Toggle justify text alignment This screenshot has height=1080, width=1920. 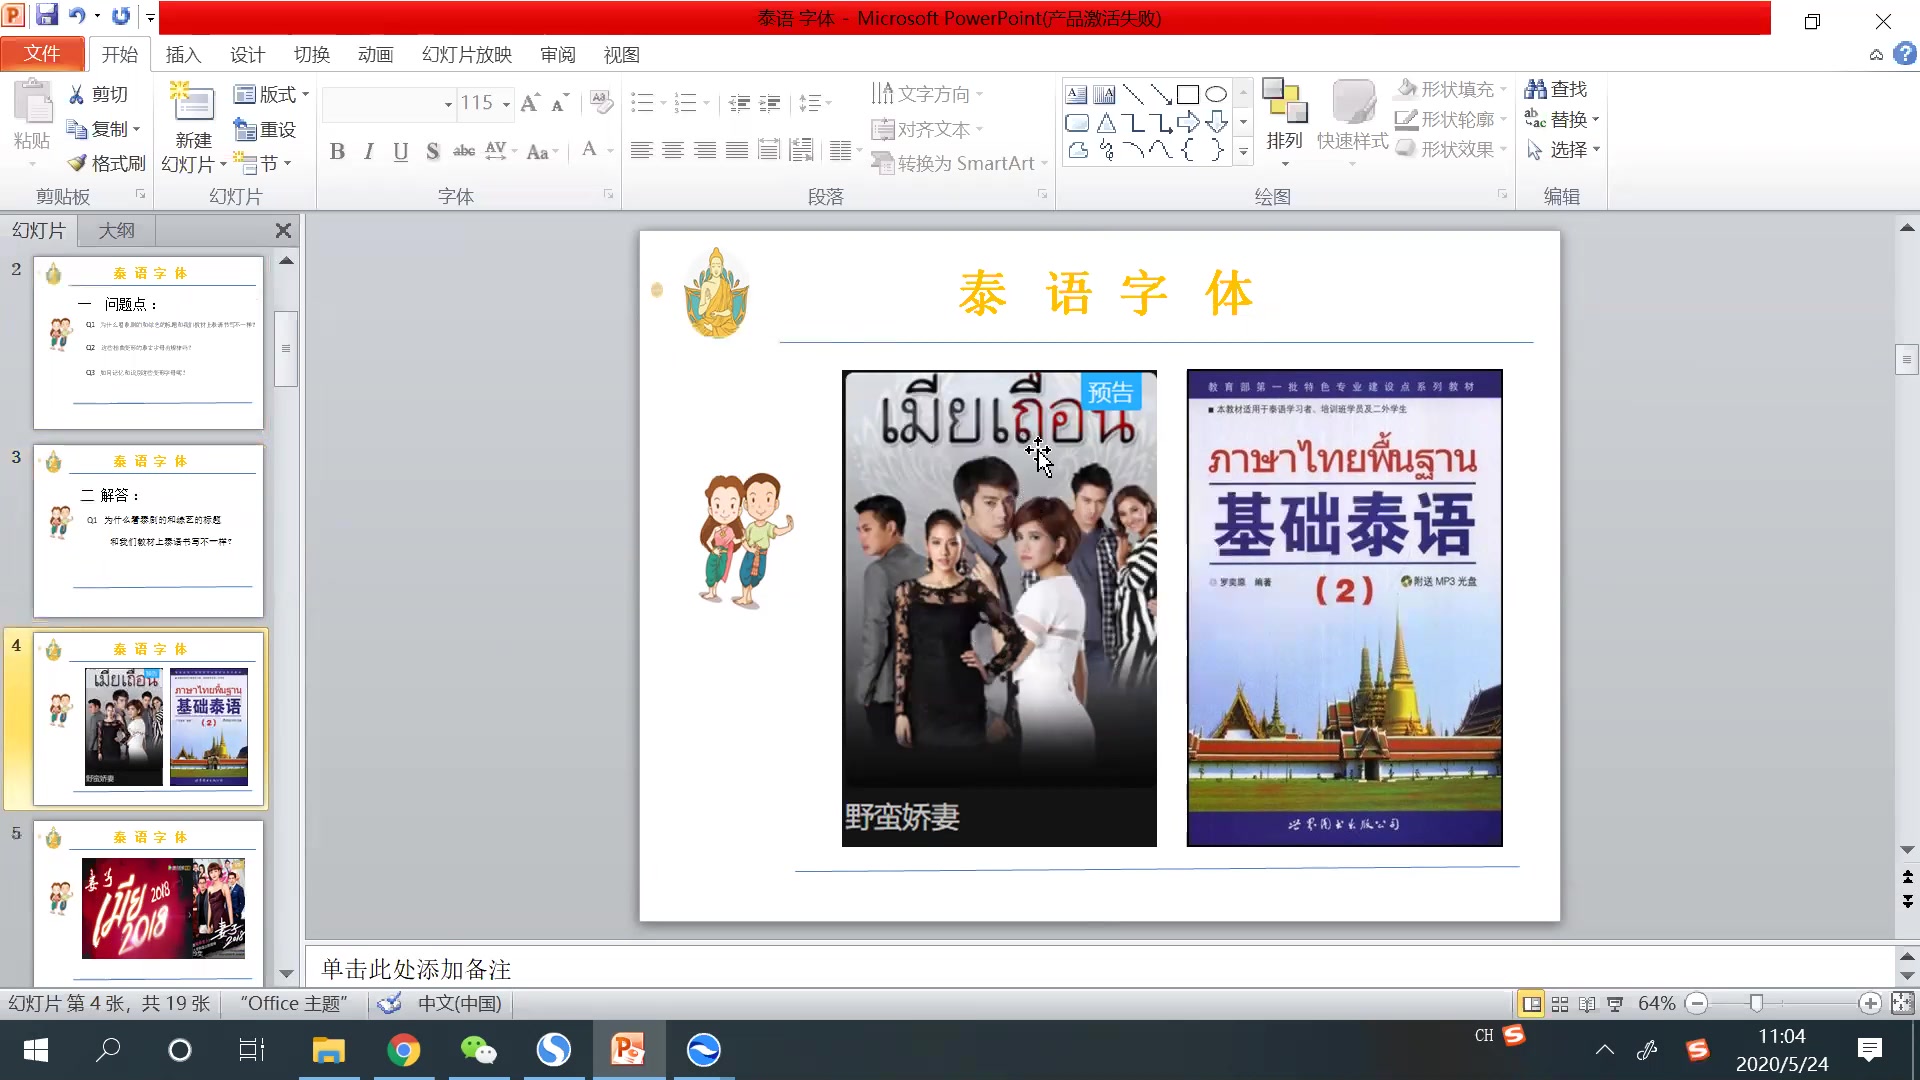[x=737, y=150]
